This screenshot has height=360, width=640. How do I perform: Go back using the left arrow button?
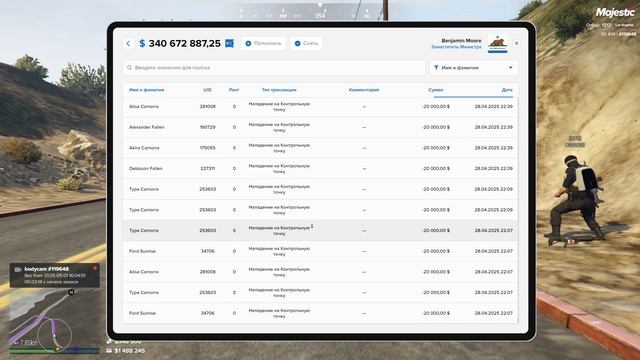128,43
